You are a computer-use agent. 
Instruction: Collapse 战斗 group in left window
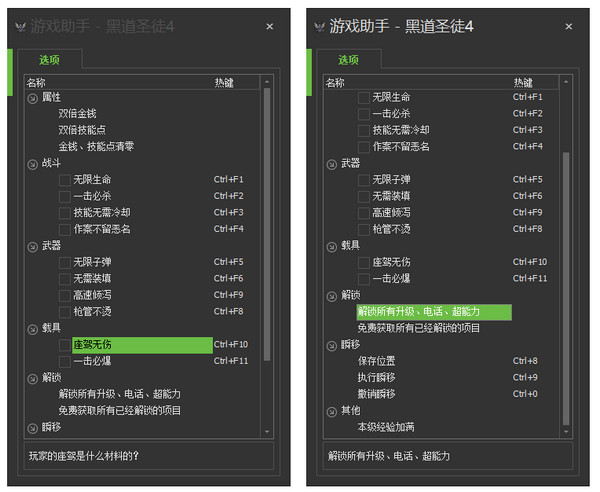click(x=33, y=165)
